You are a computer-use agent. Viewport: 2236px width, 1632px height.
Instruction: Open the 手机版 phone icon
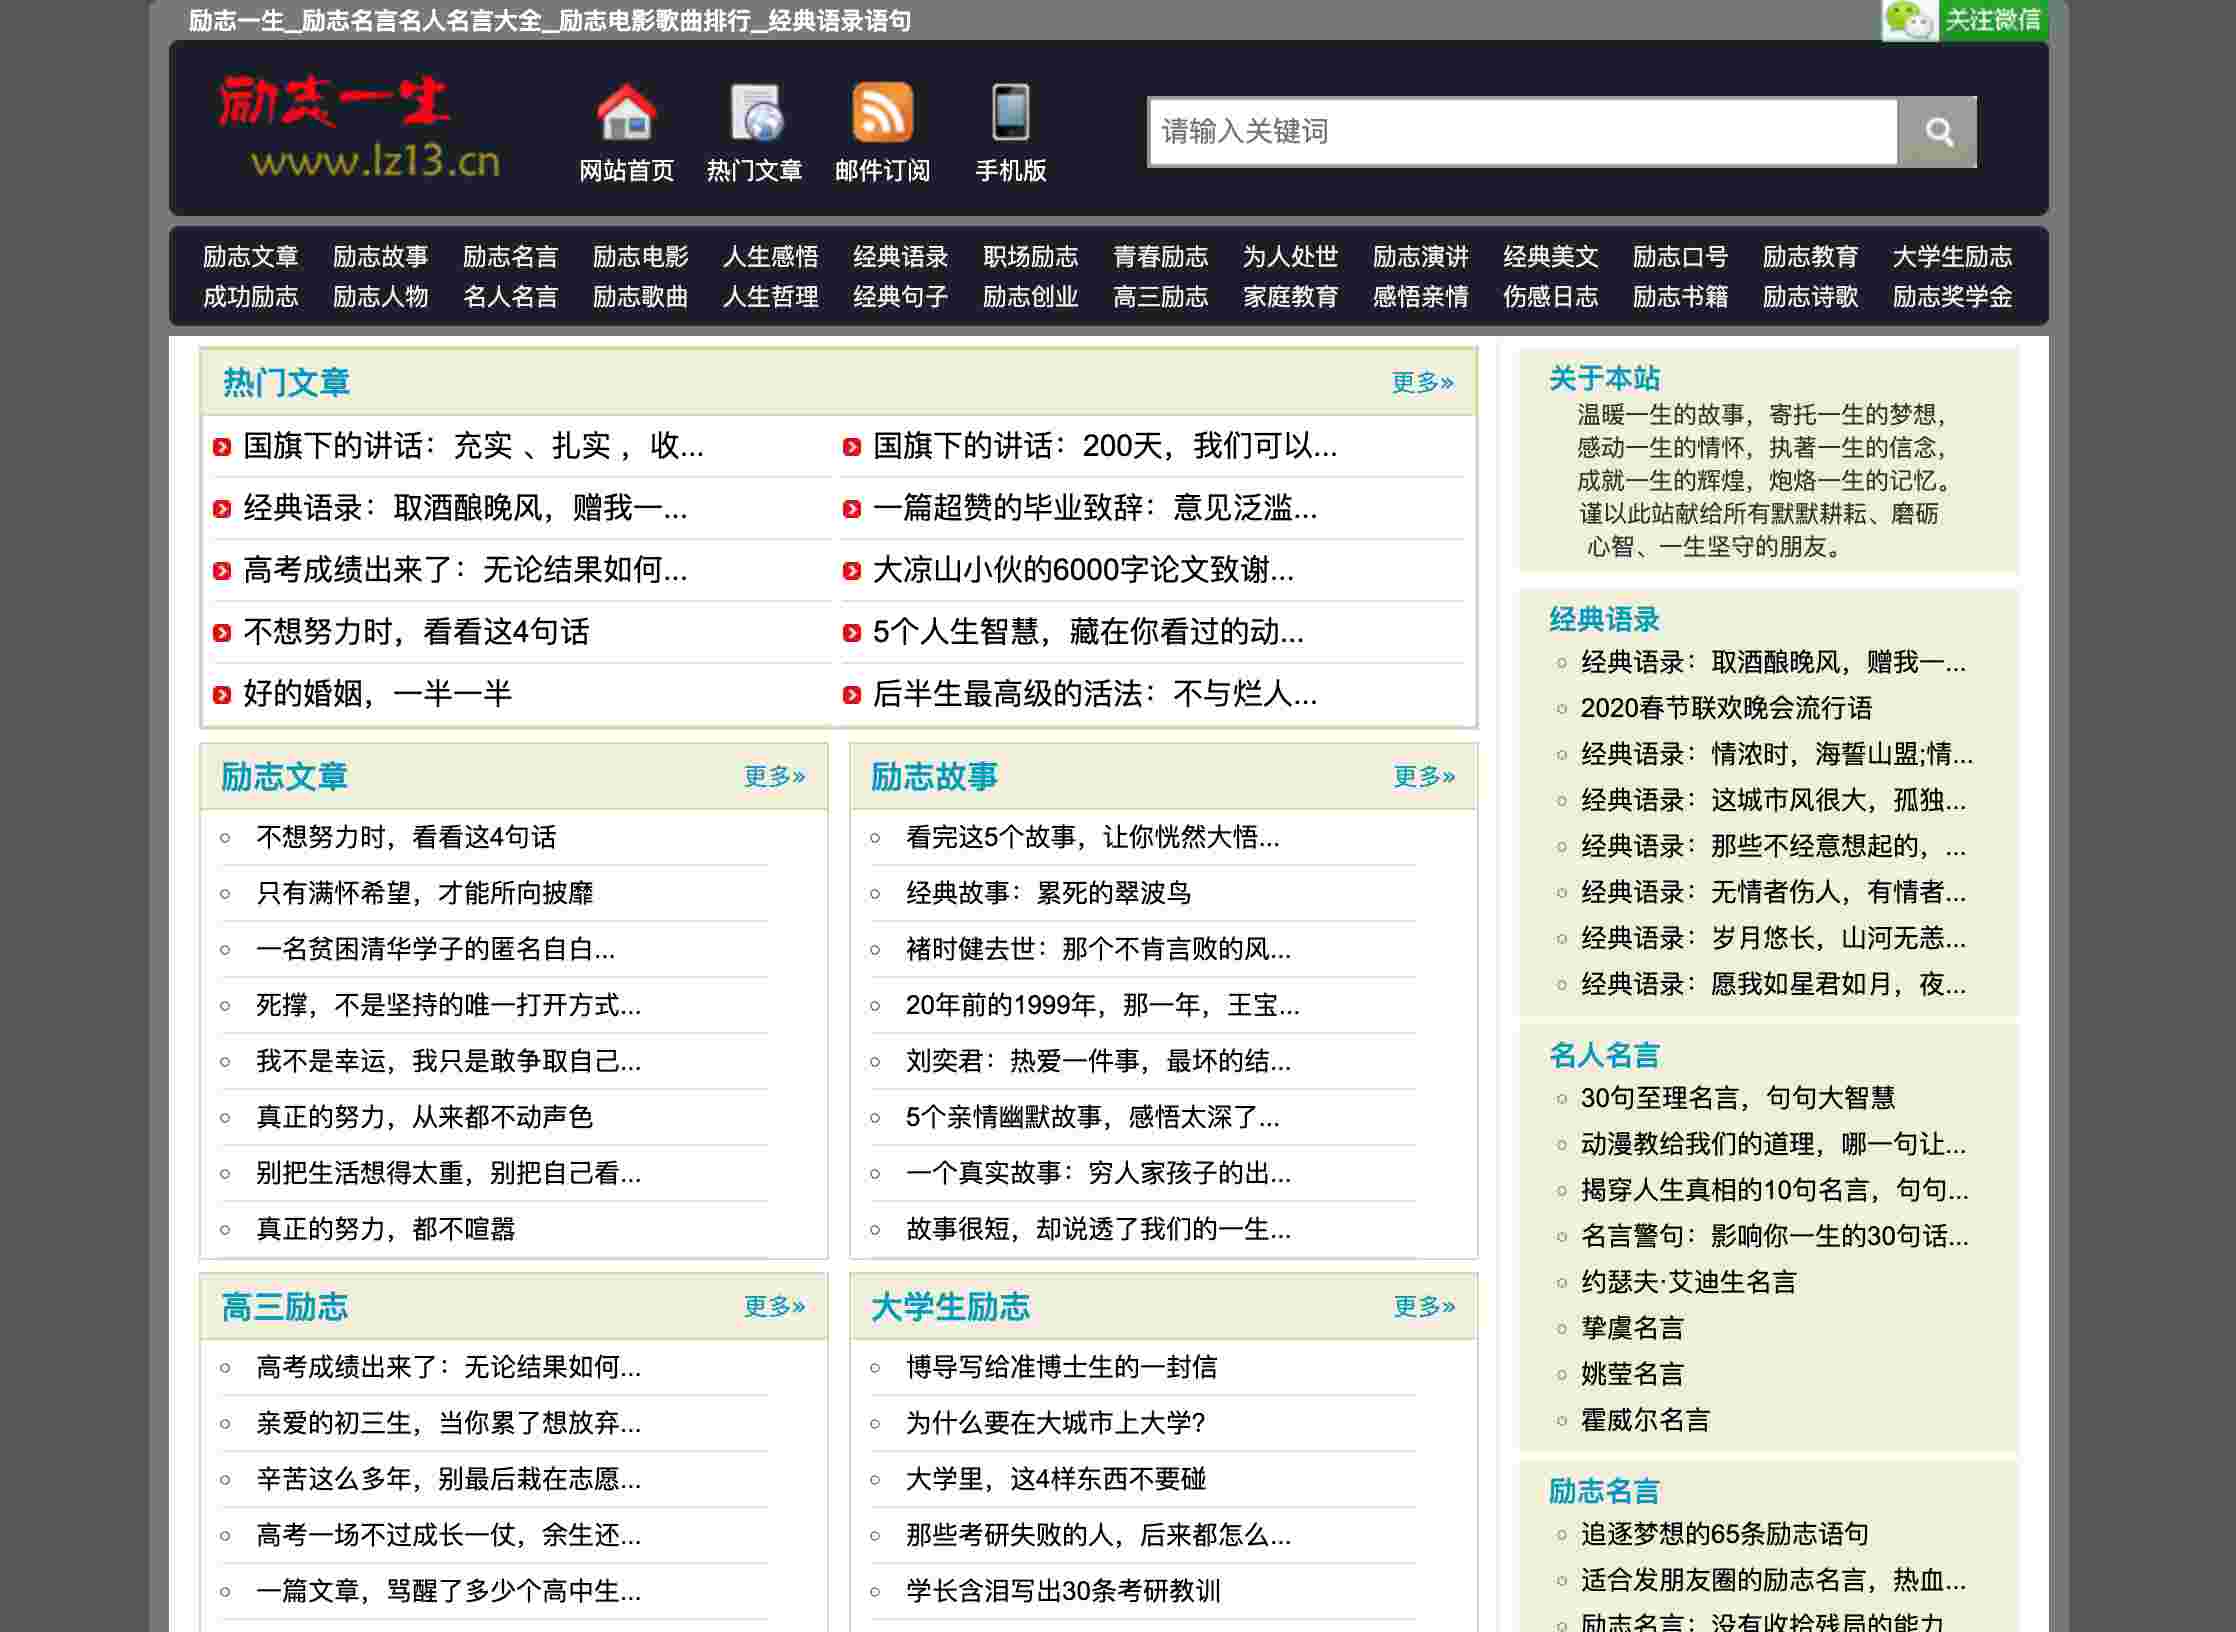[x=1010, y=112]
